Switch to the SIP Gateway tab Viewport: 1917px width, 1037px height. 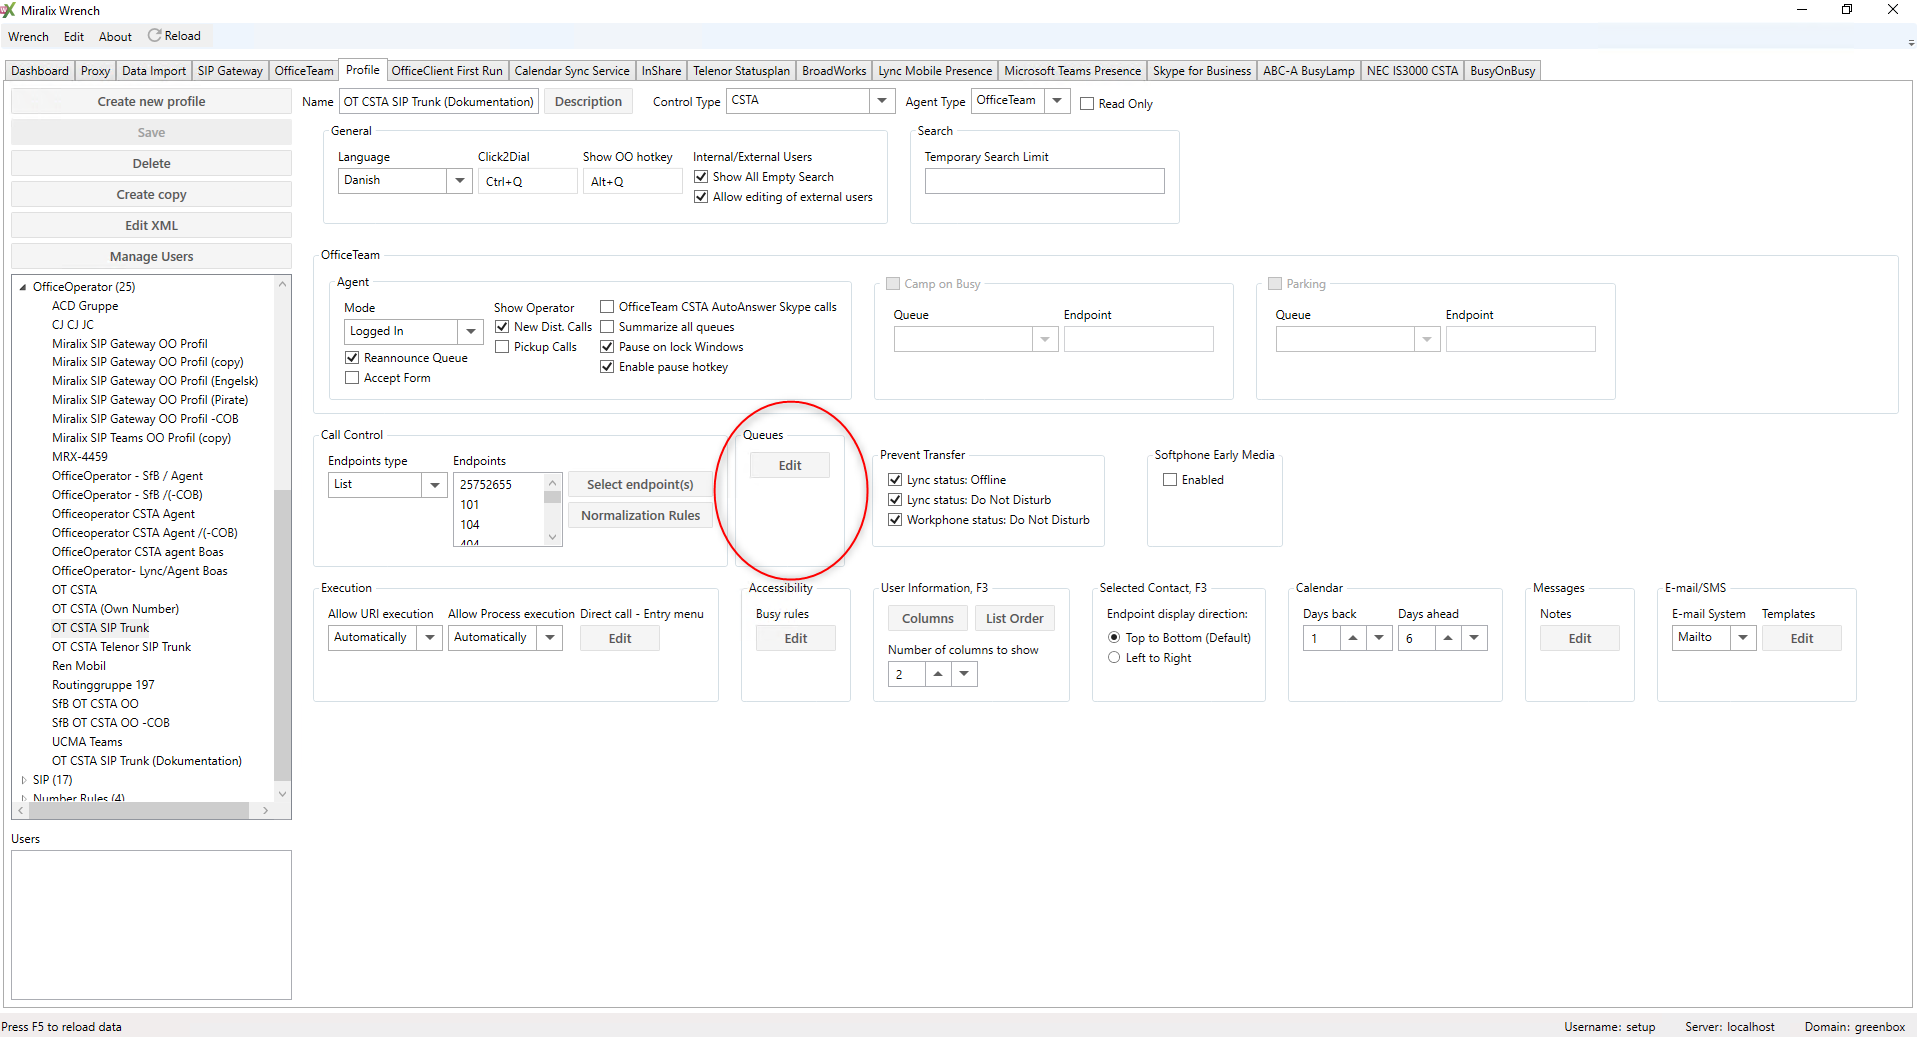point(230,71)
